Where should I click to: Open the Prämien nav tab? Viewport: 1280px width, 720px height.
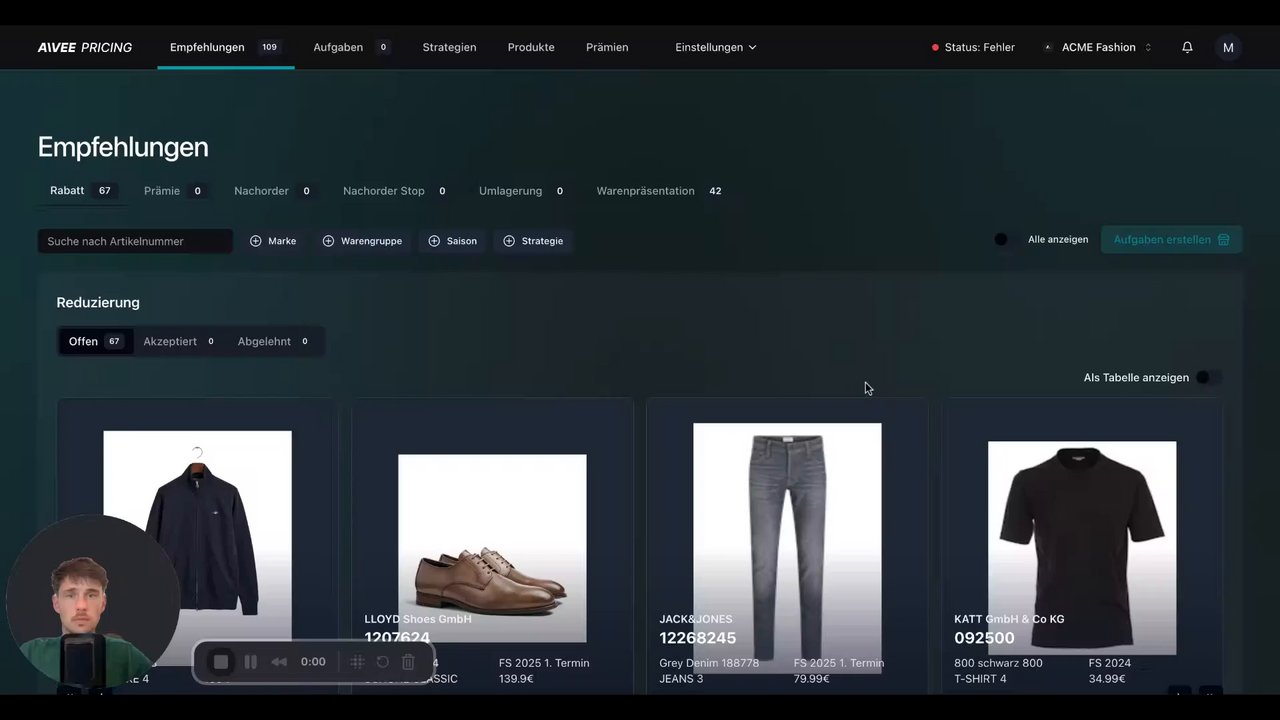(607, 47)
